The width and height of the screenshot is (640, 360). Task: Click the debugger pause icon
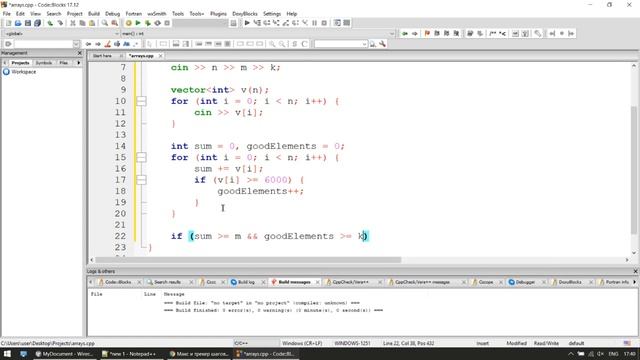[x=314, y=23]
